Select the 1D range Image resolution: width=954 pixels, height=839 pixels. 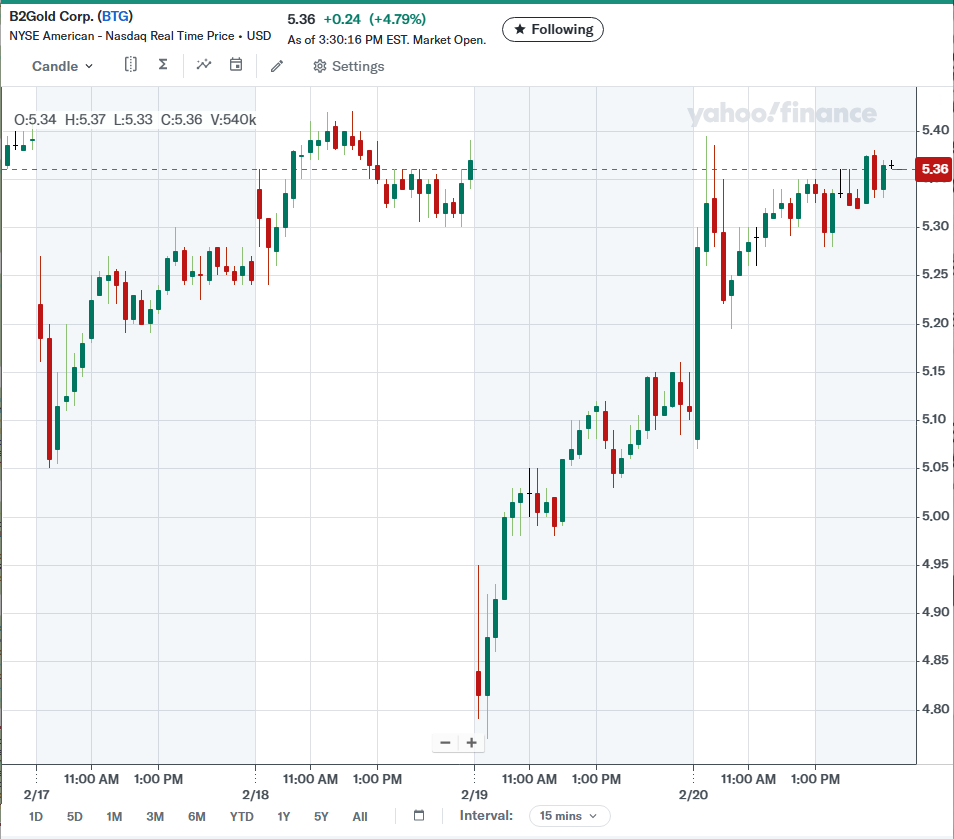point(36,816)
